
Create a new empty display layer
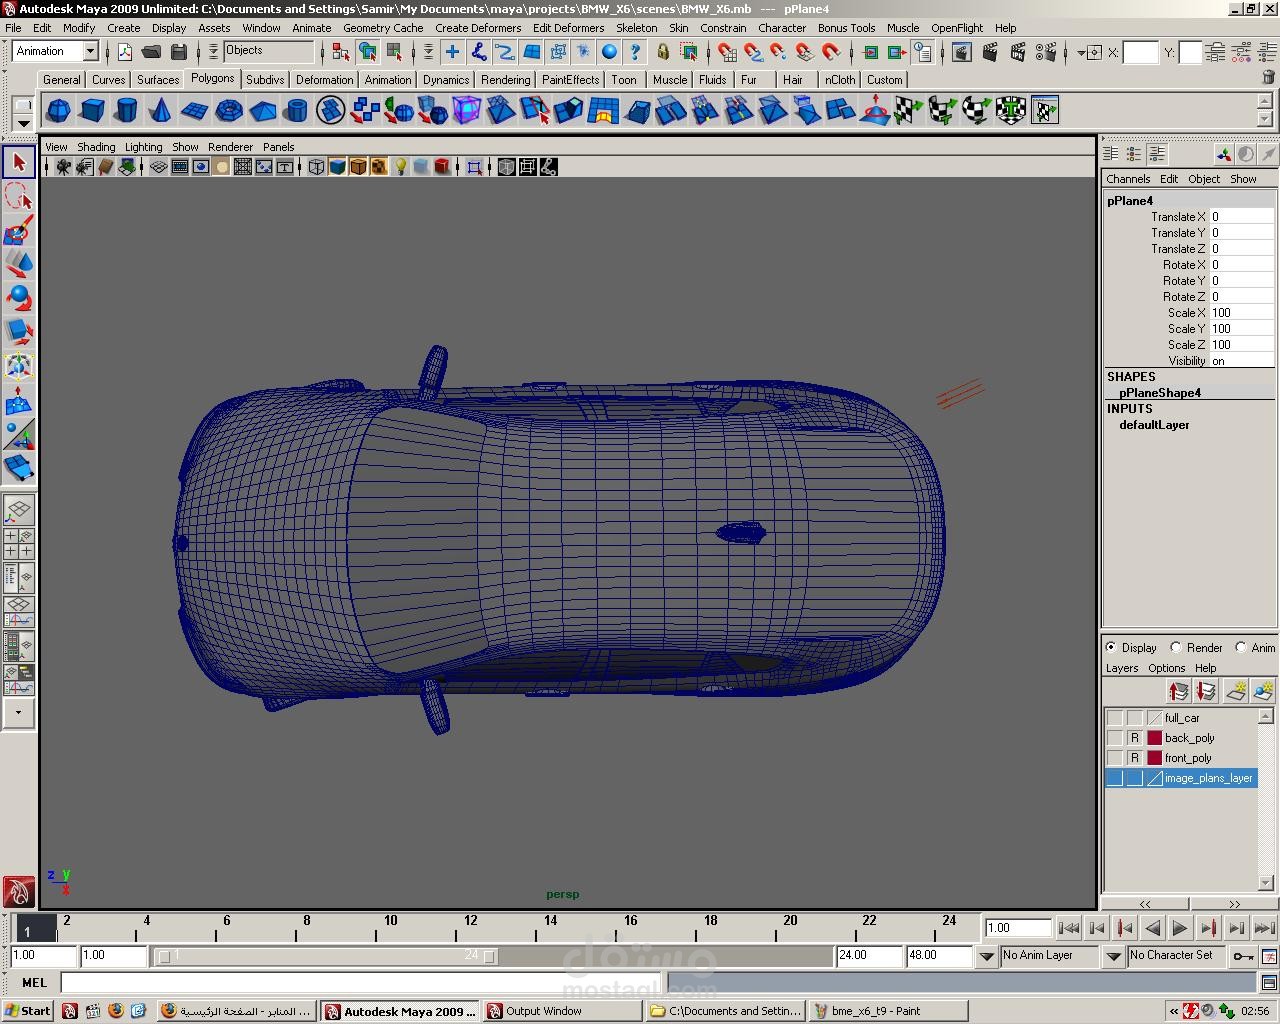click(1236, 691)
